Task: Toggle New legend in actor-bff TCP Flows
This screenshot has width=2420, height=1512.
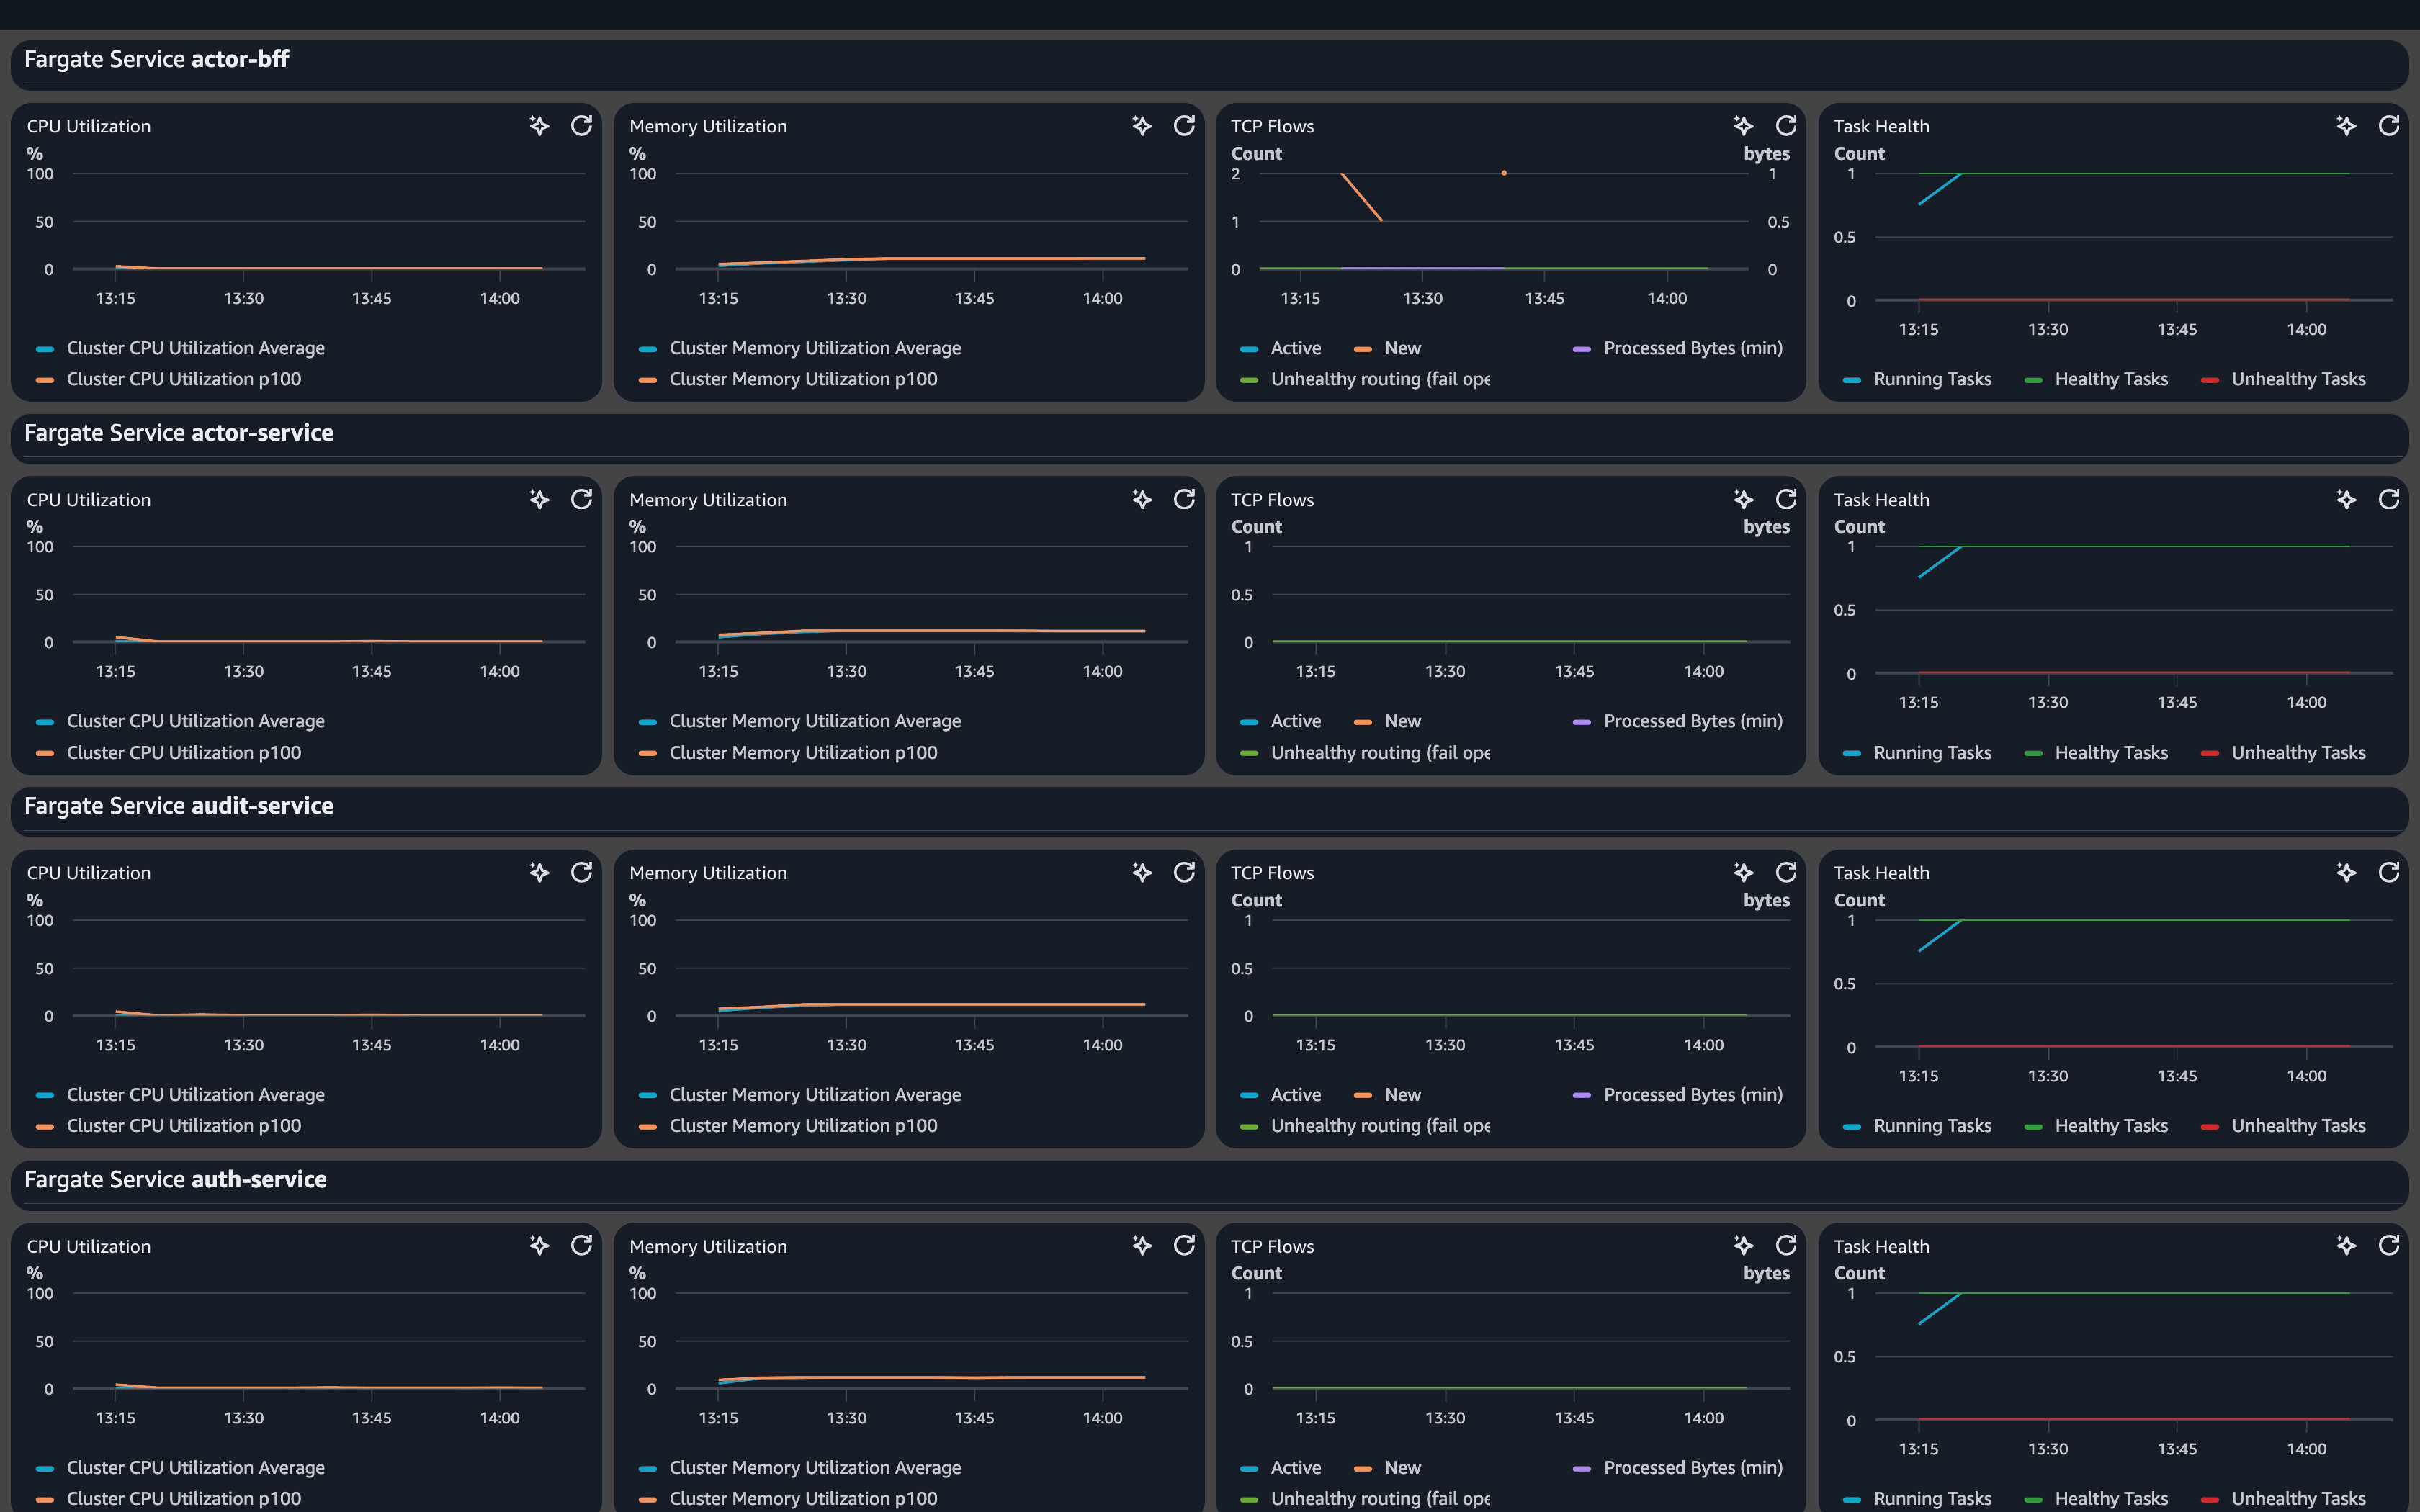Action: pos(1387,348)
